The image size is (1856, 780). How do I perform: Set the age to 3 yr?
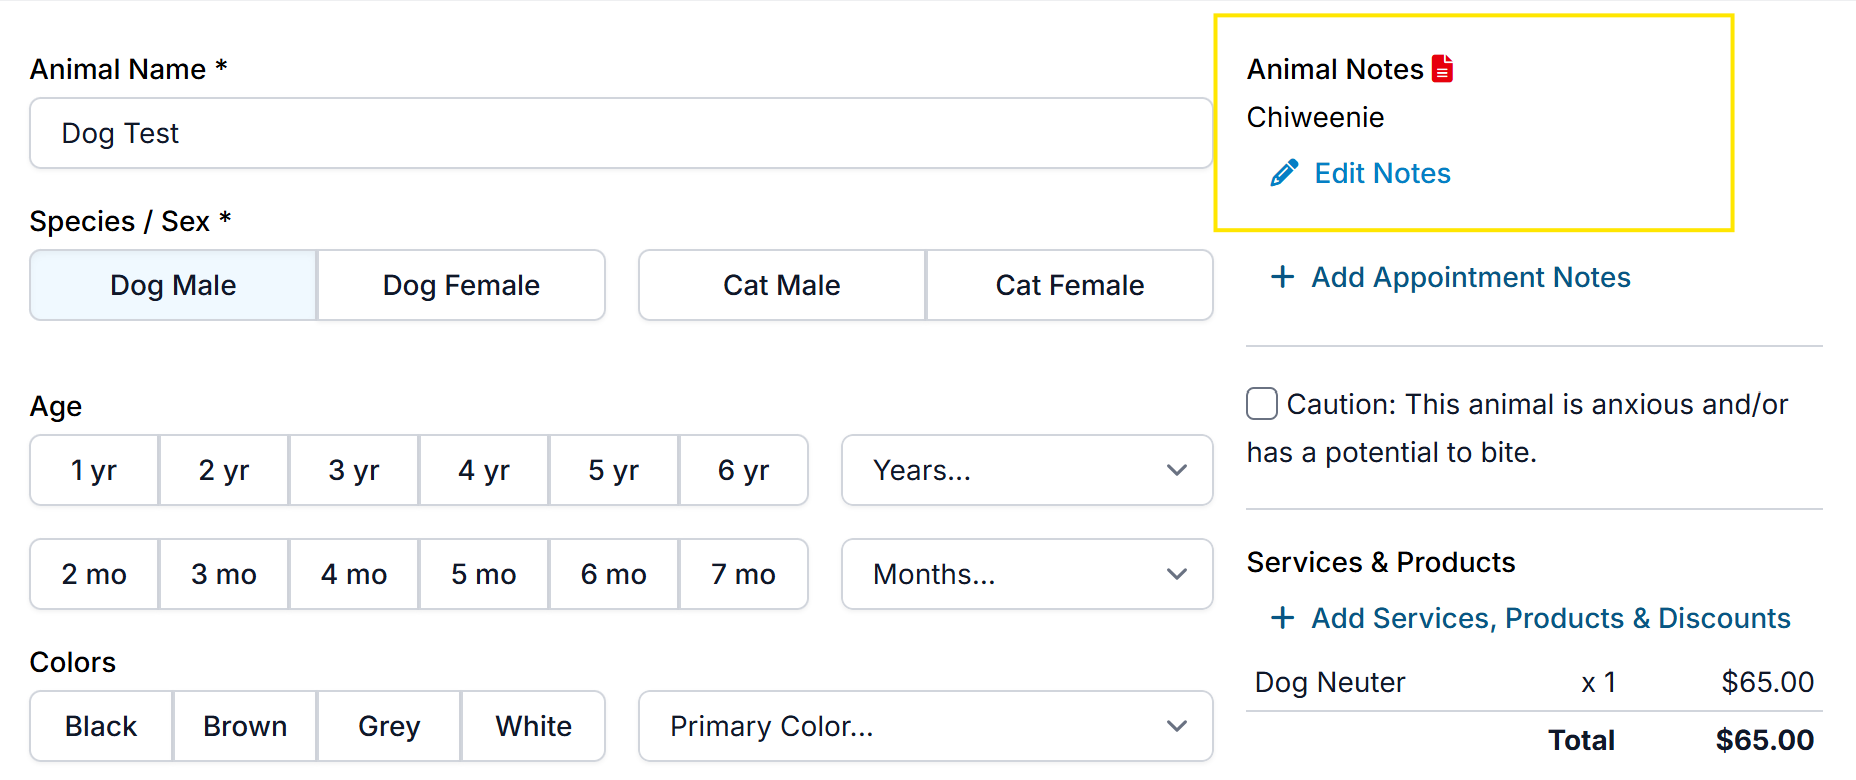click(354, 470)
